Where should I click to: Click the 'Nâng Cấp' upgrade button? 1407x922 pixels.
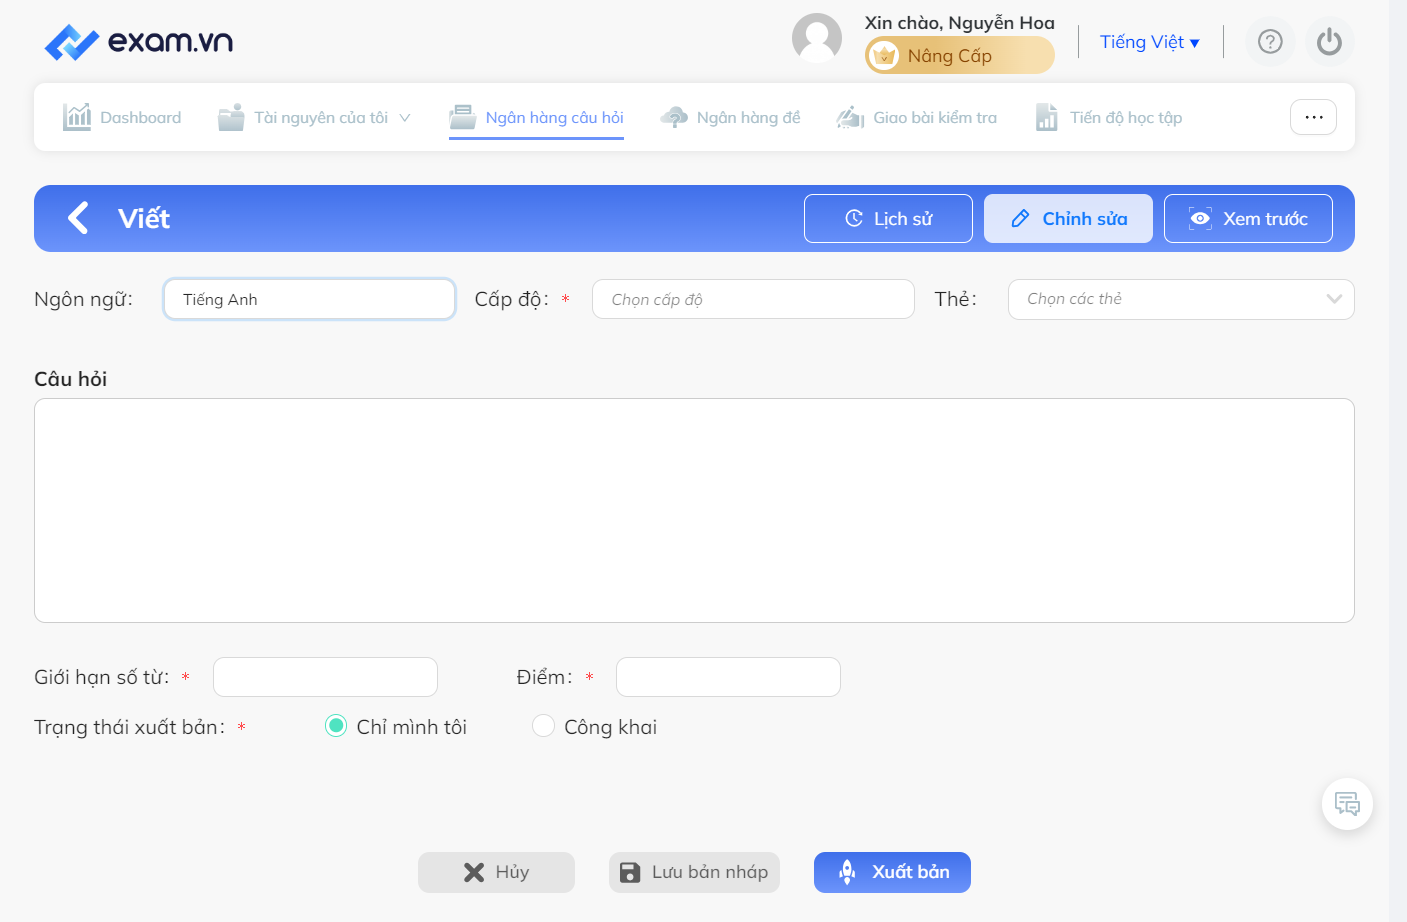[960, 56]
